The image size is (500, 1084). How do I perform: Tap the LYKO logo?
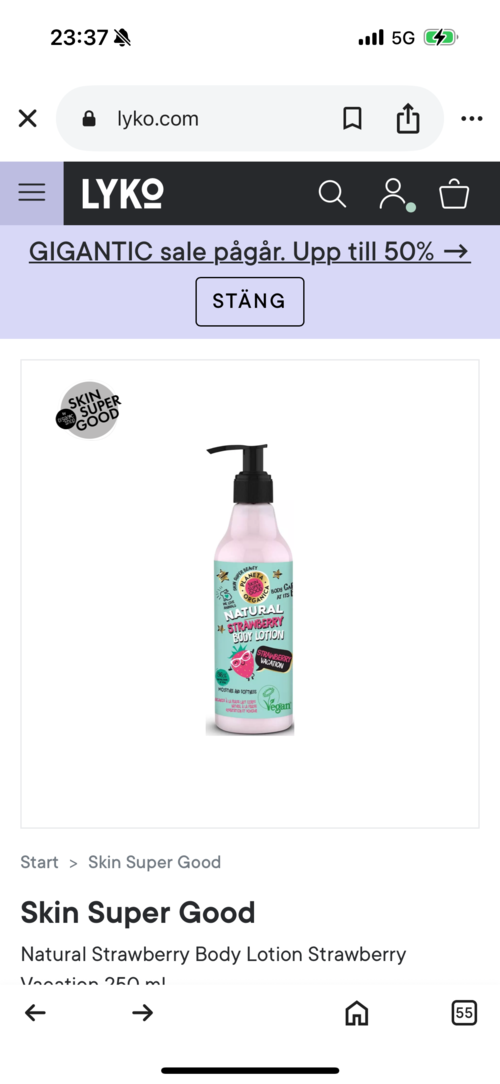pos(122,194)
